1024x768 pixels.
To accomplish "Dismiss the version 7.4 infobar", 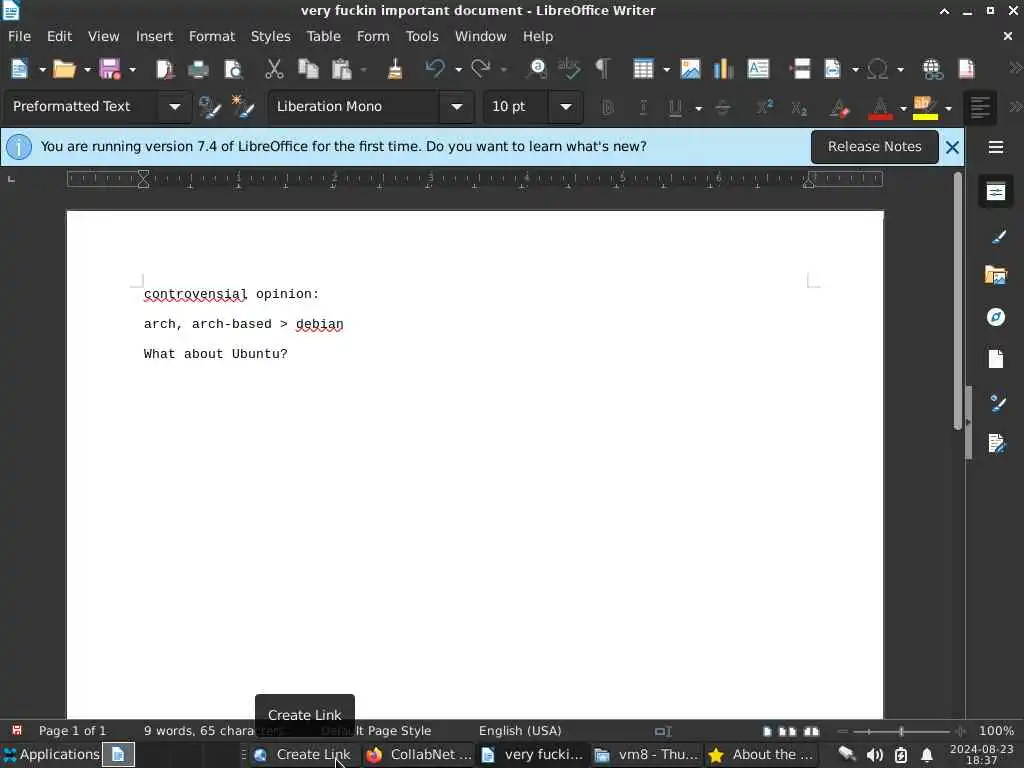I will pos(952,148).
